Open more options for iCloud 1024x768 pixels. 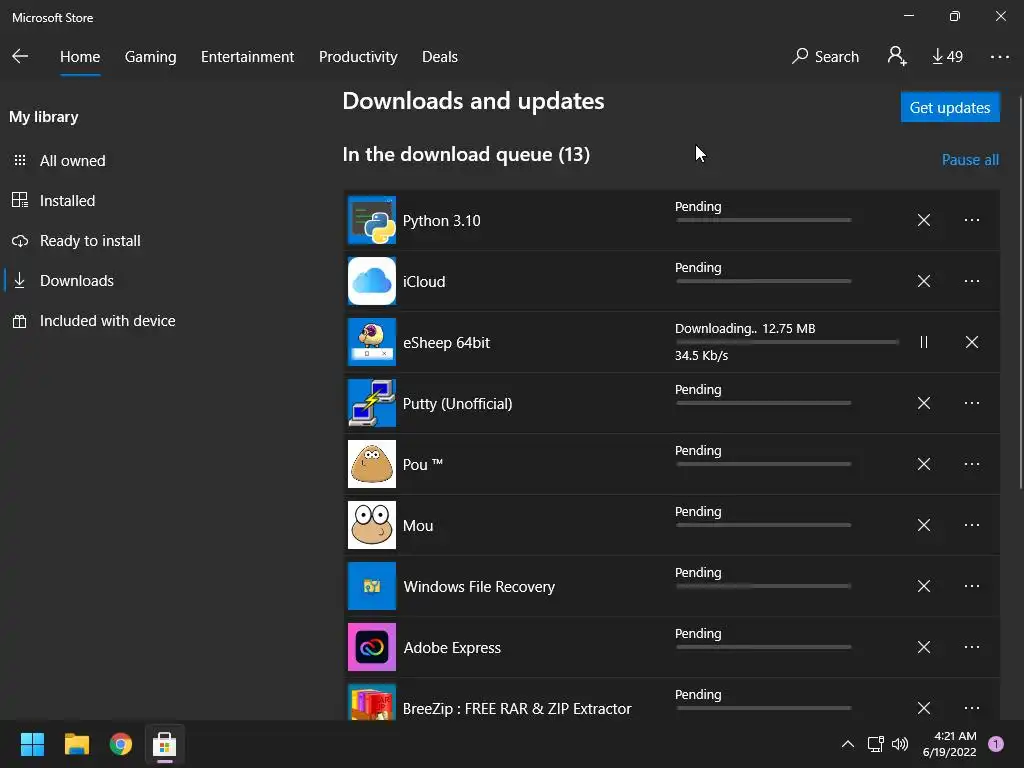[972, 281]
